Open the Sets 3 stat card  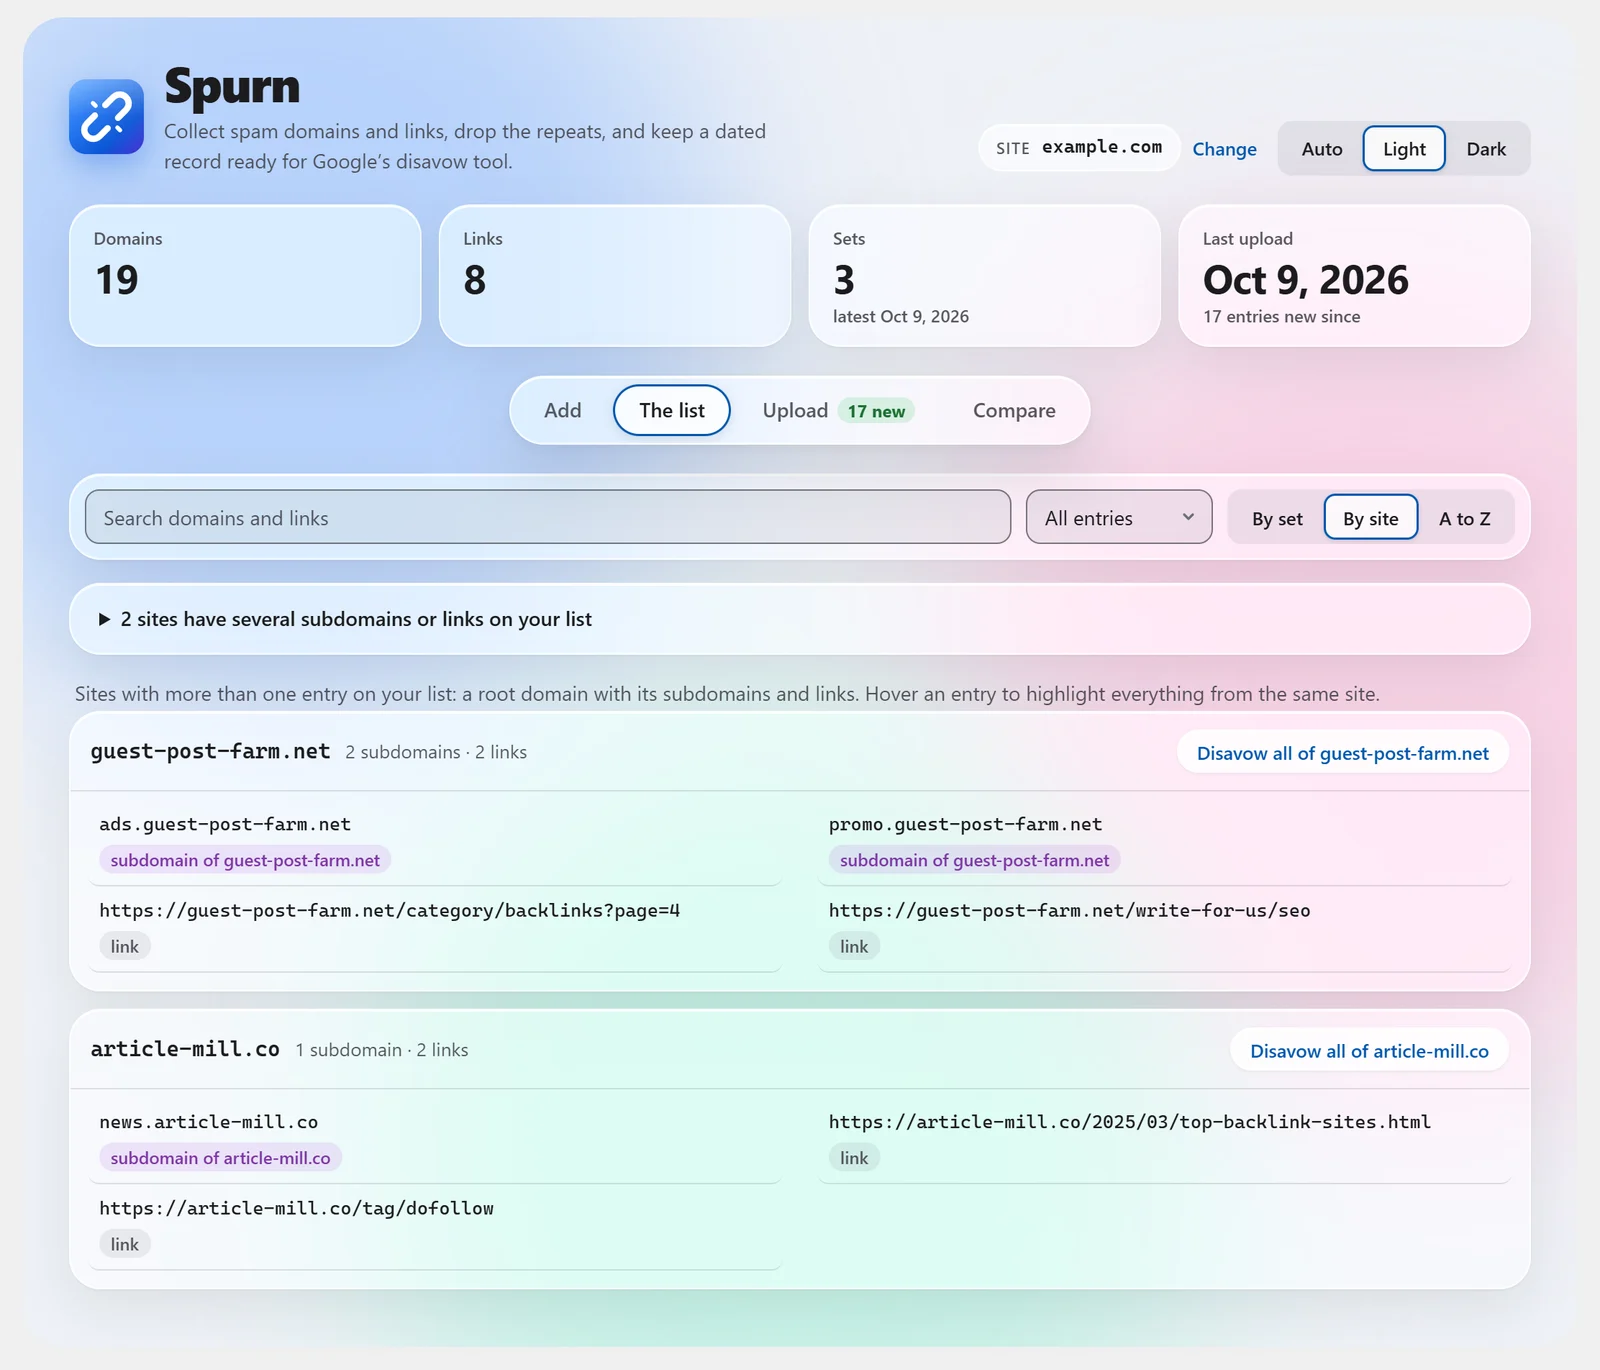pos(984,276)
